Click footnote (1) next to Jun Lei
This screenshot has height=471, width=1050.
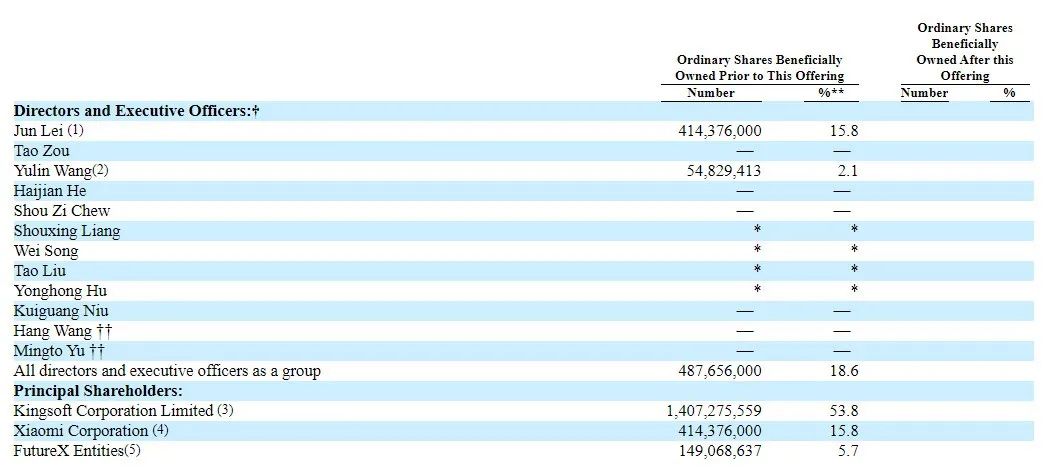click(77, 131)
